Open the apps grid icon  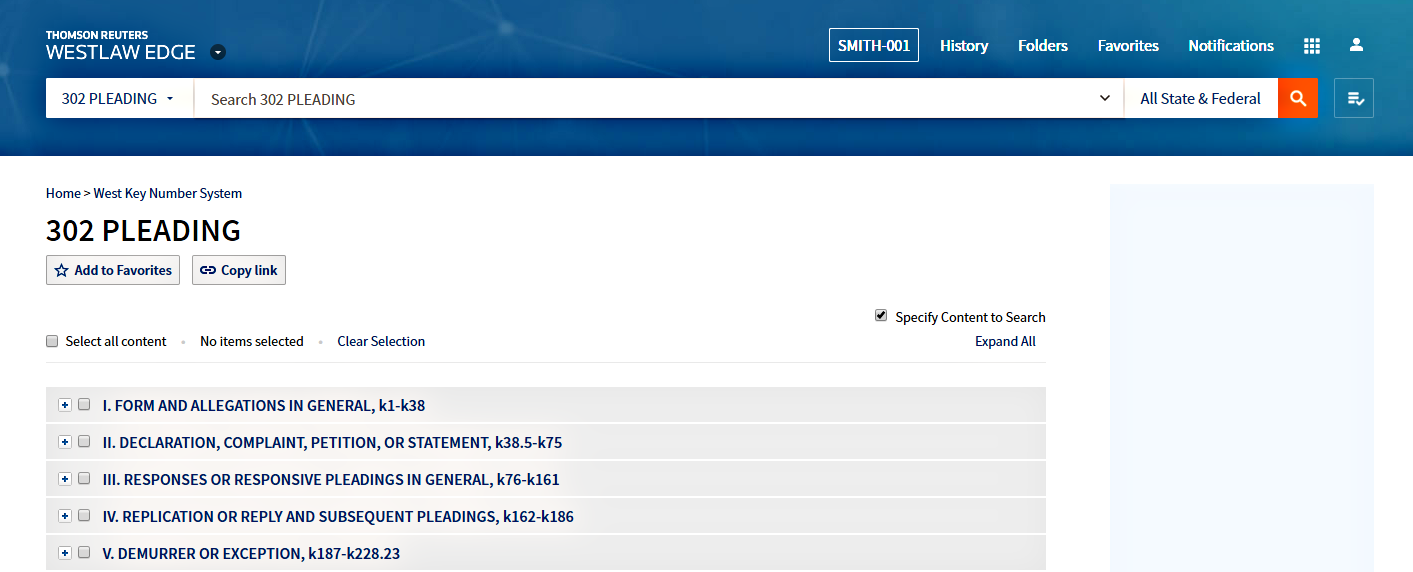coord(1312,46)
